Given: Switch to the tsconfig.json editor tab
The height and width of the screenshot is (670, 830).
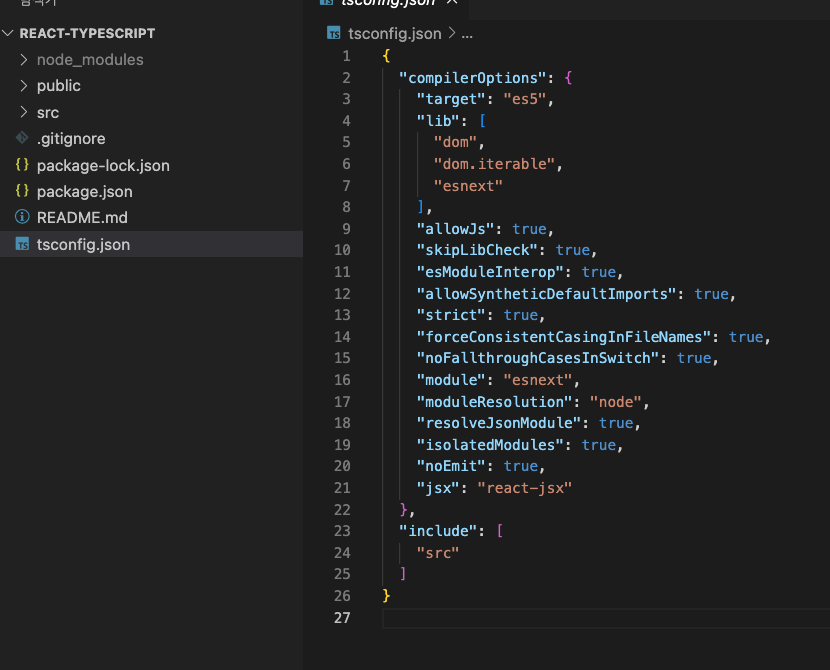Looking at the screenshot, I should [387, 3].
